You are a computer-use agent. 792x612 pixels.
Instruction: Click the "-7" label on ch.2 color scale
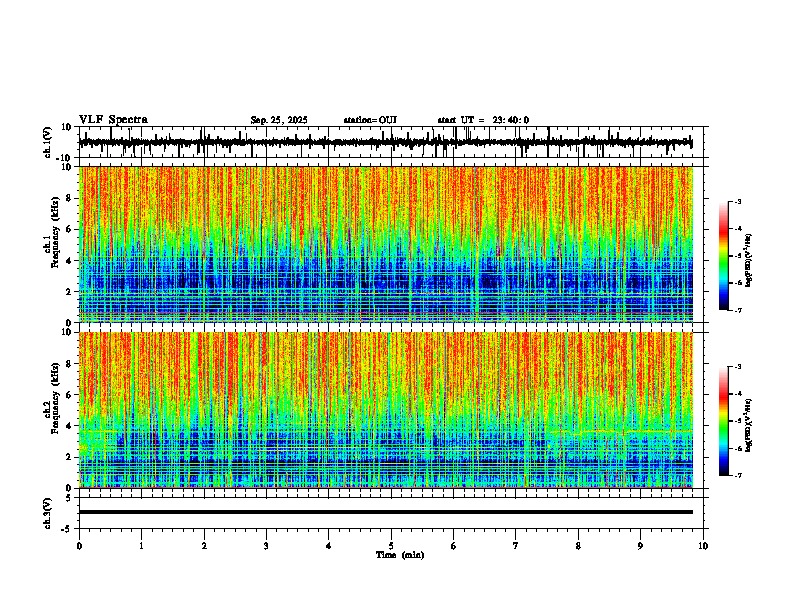pyautogui.click(x=738, y=476)
